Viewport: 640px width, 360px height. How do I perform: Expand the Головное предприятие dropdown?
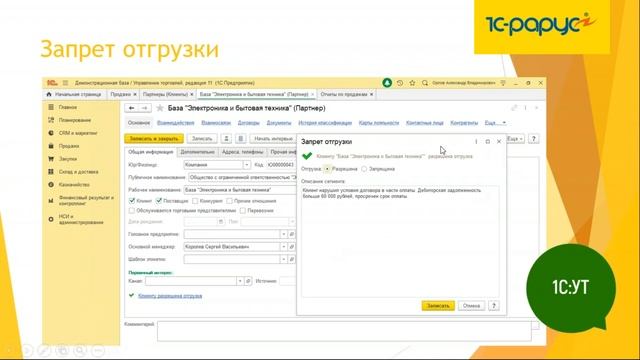[x=284, y=234]
